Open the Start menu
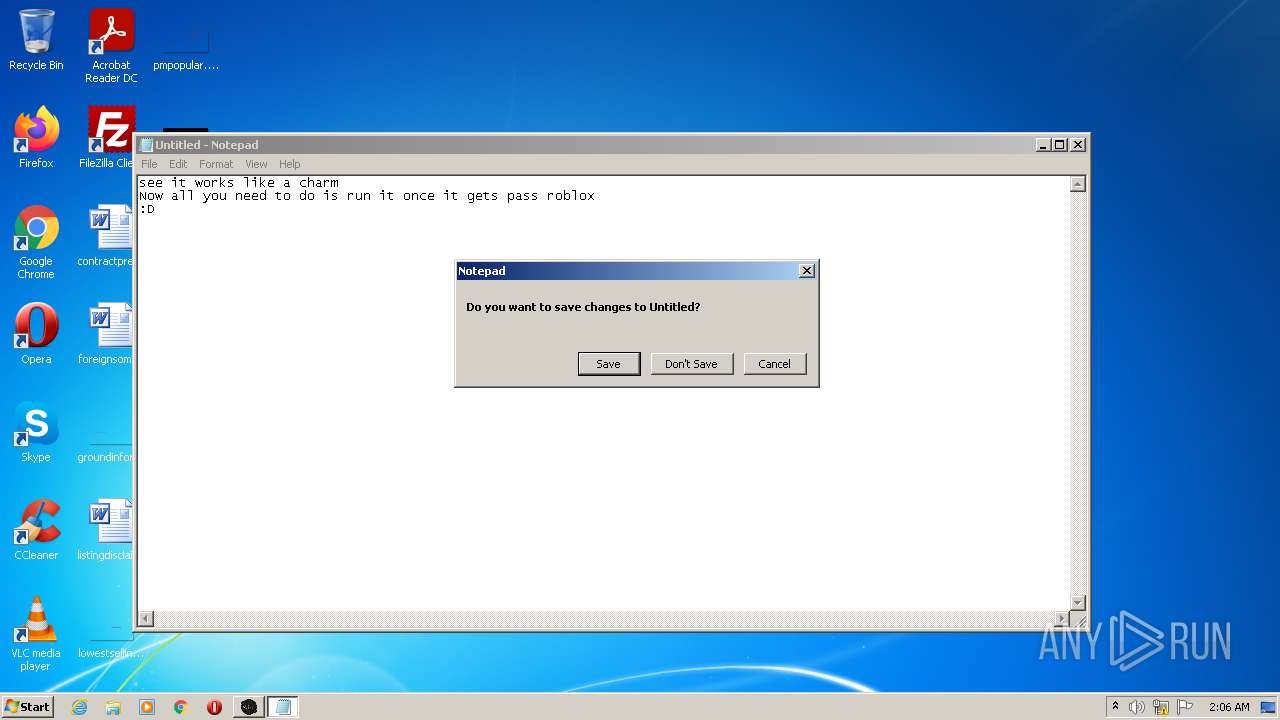The height and width of the screenshot is (720, 1280). coord(28,707)
